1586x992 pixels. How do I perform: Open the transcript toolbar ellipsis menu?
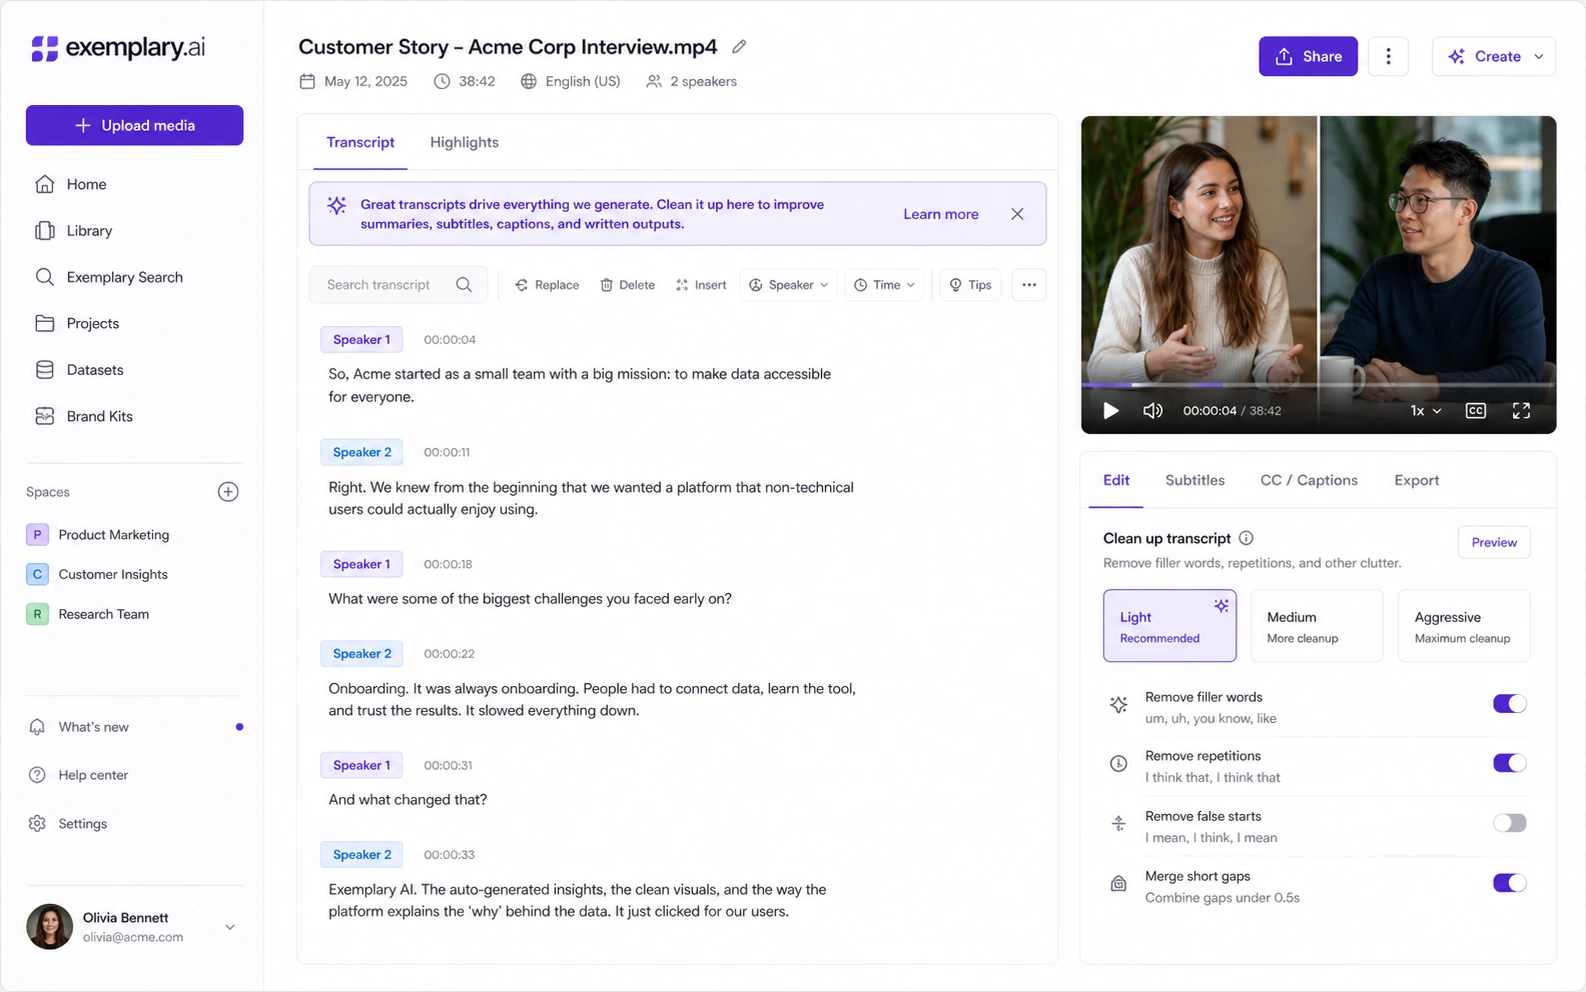(1029, 285)
